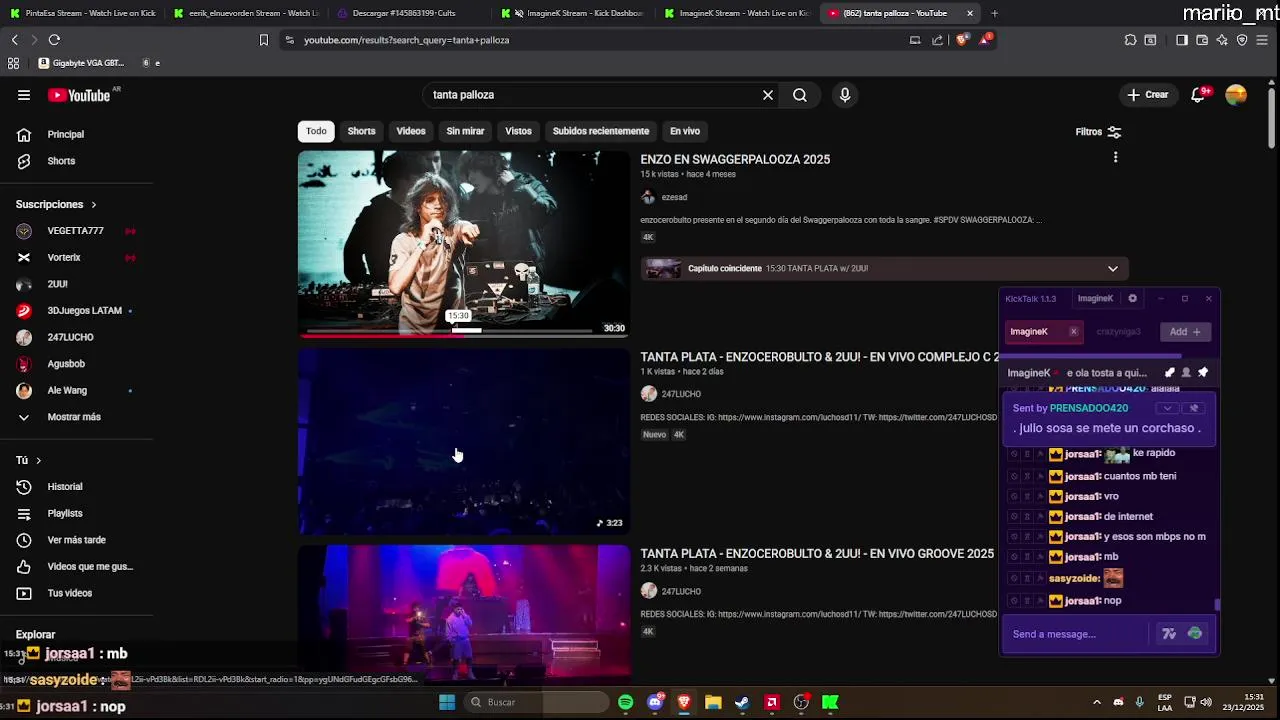Open more actions for the Swaggerpalooza video
The image size is (1280, 720).
[x=1115, y=157]
